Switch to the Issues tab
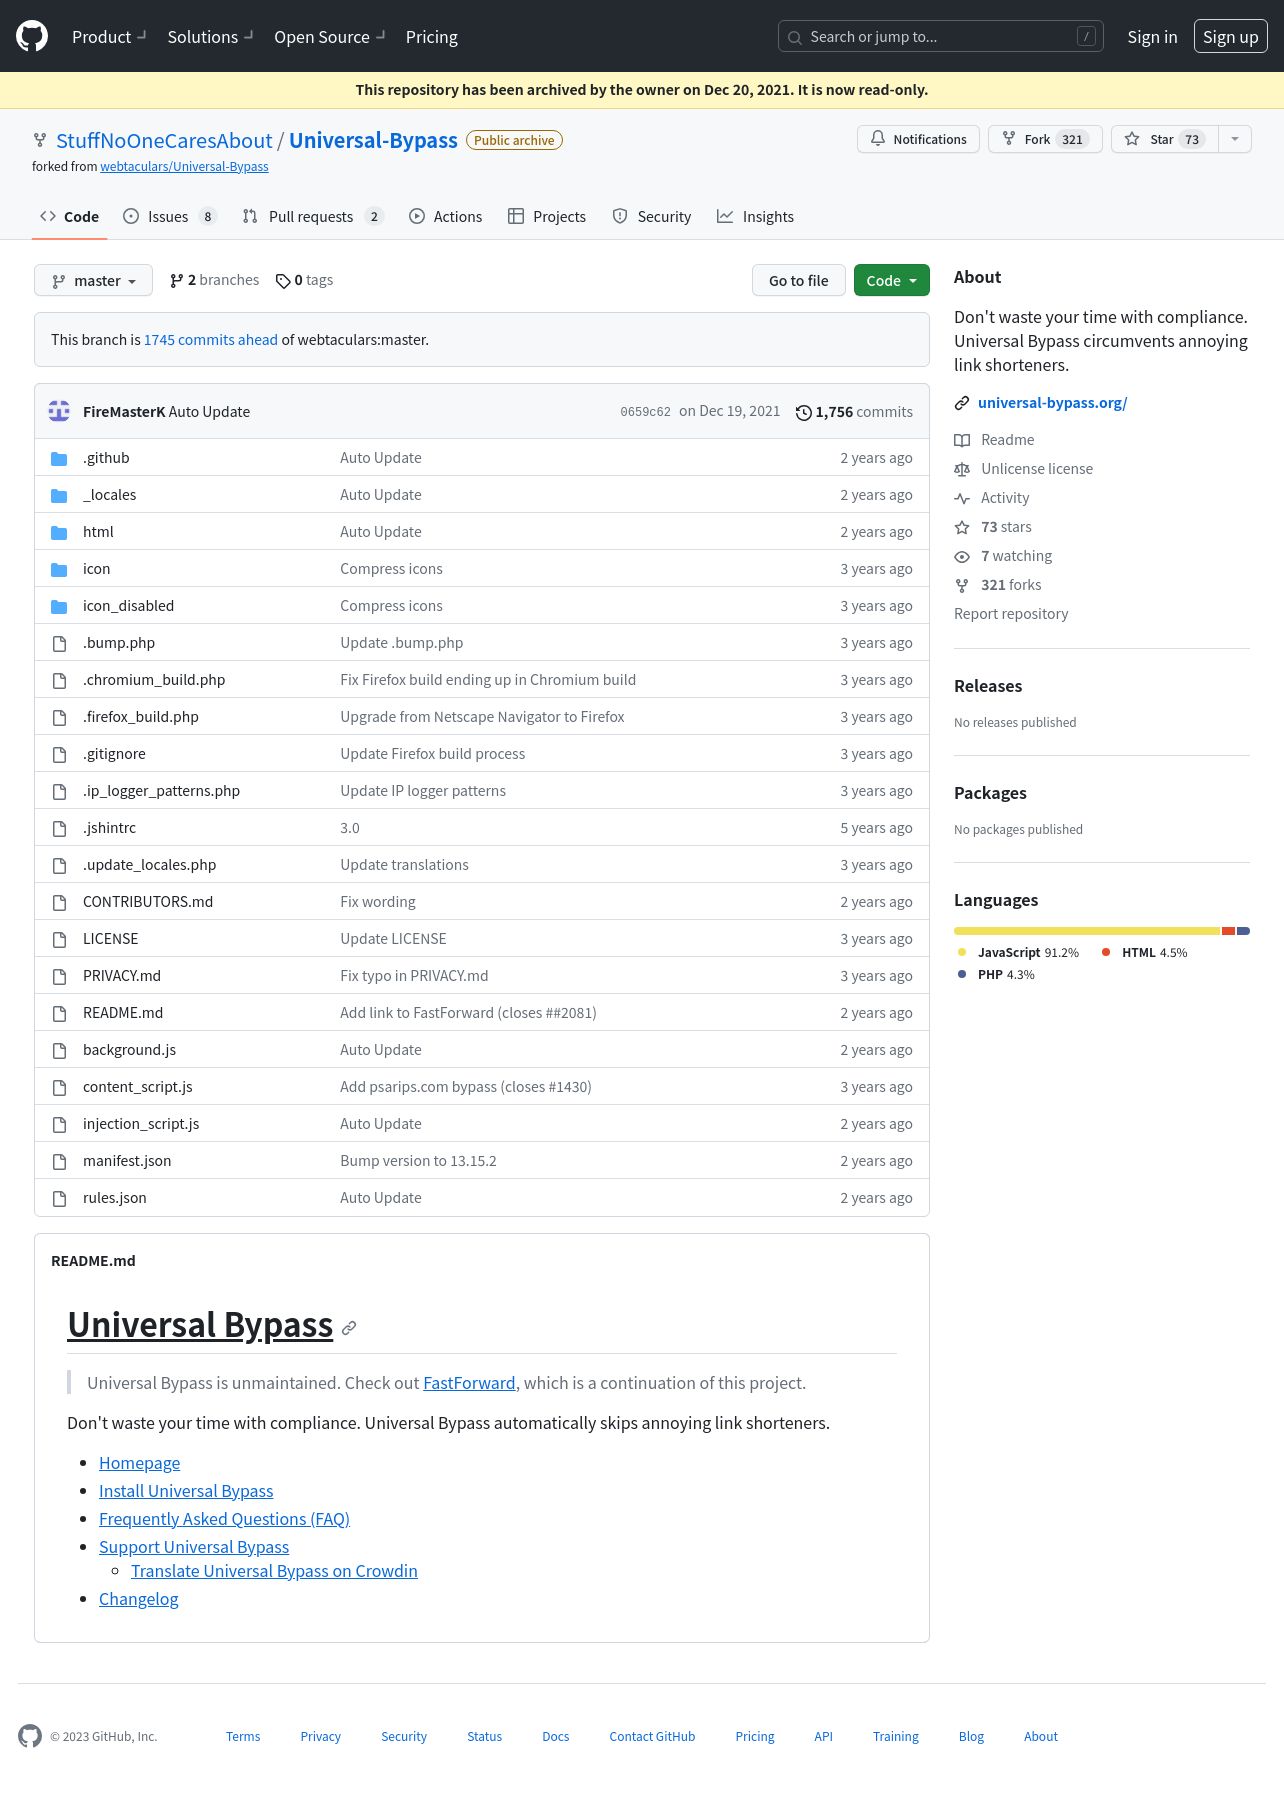This screenshot has height=1797, width=1284. [169, 217]
